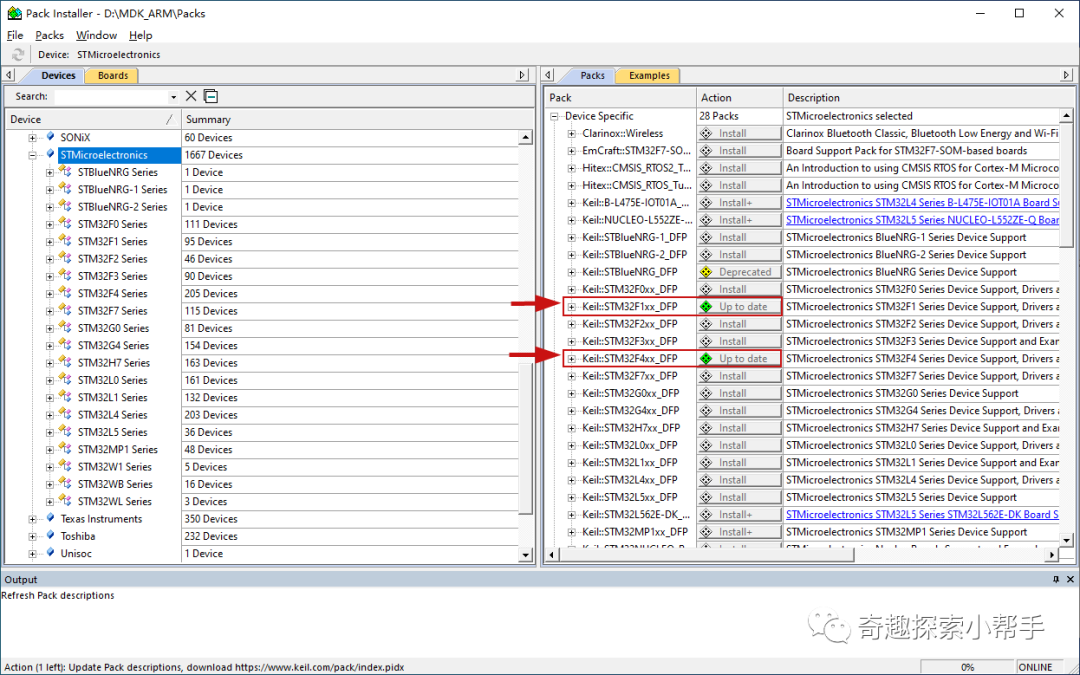The height and width of the screenshot is (675, 1080).
Task: Expand the Clarinox::Wireless pack row
Action: point(572,134)
